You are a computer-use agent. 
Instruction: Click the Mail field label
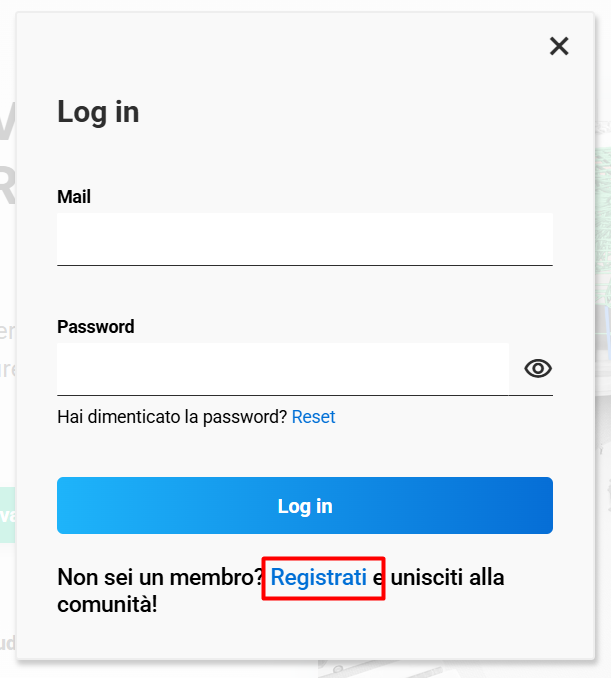click(74, 197)
